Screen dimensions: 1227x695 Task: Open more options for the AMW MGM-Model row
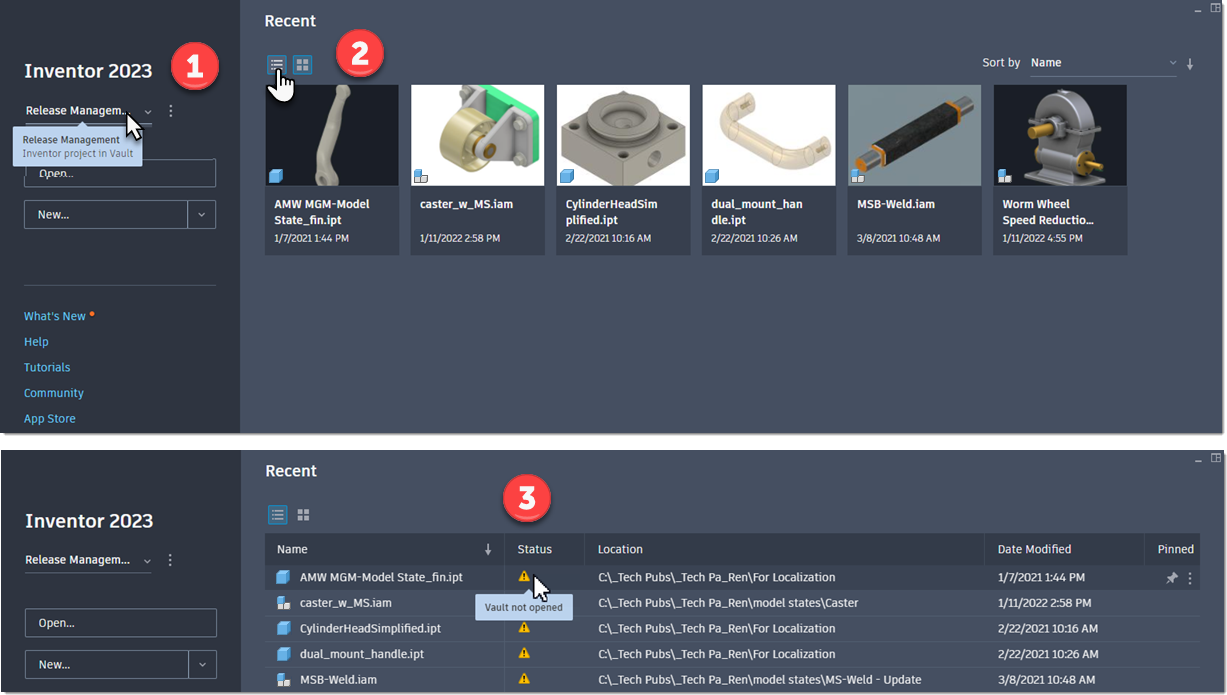(x=1190, y=578)
